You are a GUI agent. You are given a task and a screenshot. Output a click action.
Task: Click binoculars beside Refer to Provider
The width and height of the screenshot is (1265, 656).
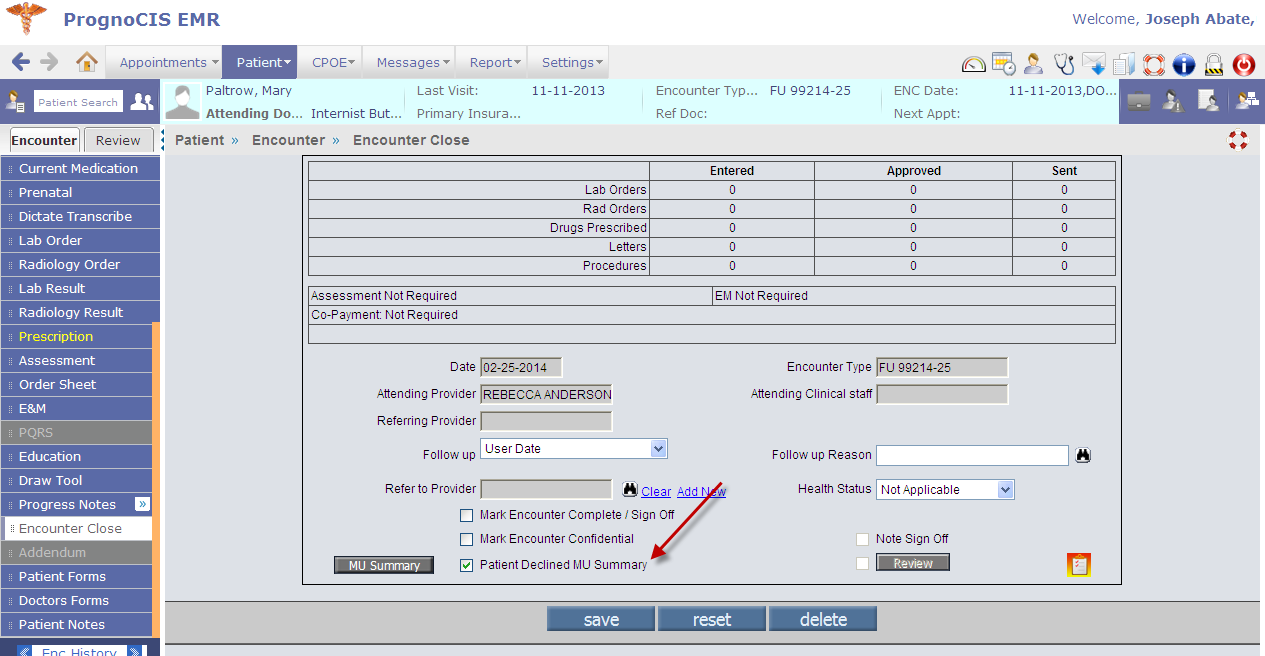[x=630, y=490]
